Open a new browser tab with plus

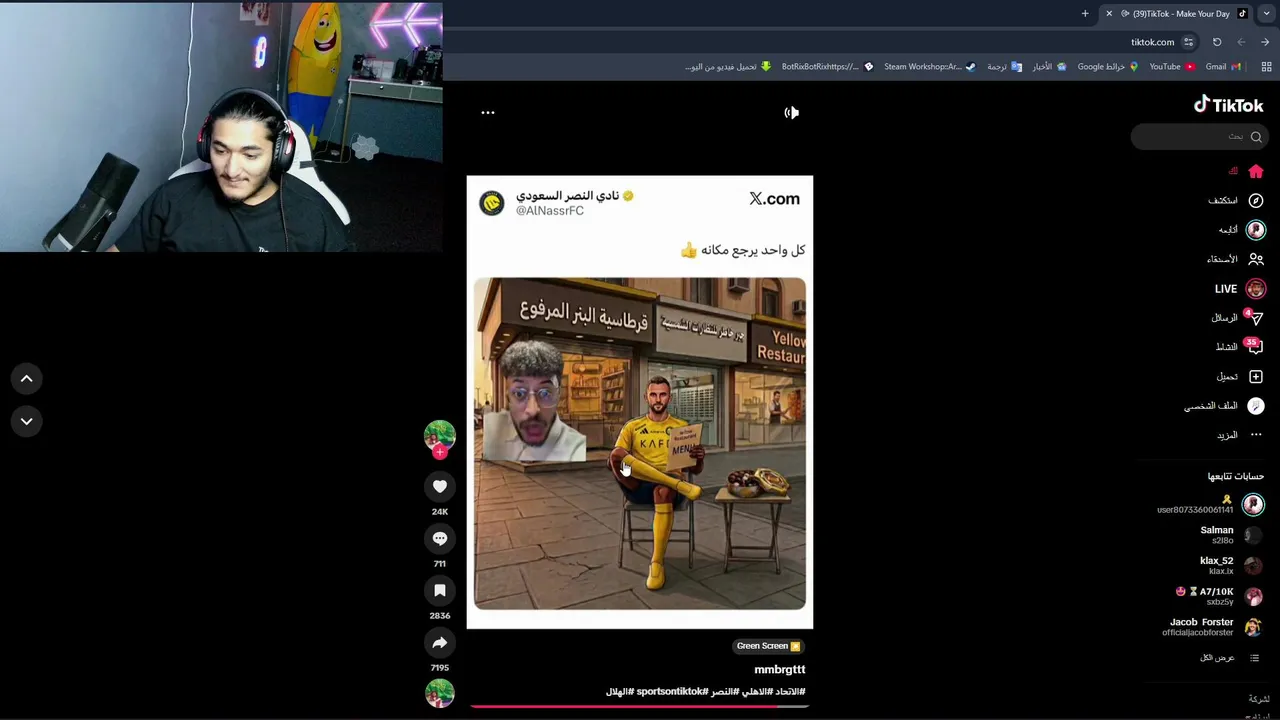coord(1085,14)
